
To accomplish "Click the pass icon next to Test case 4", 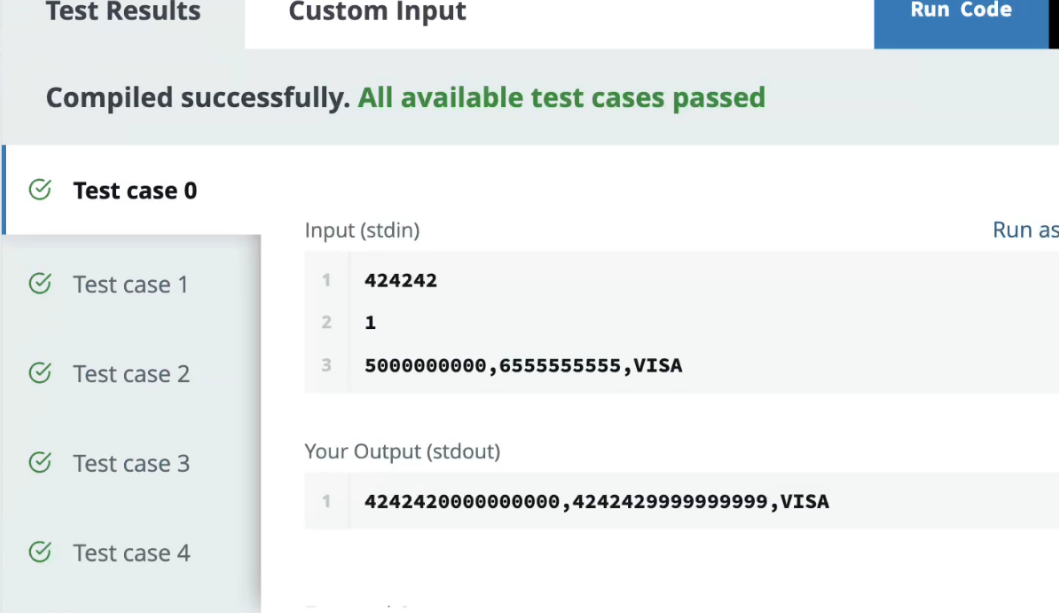I will (x=40, y=552).
